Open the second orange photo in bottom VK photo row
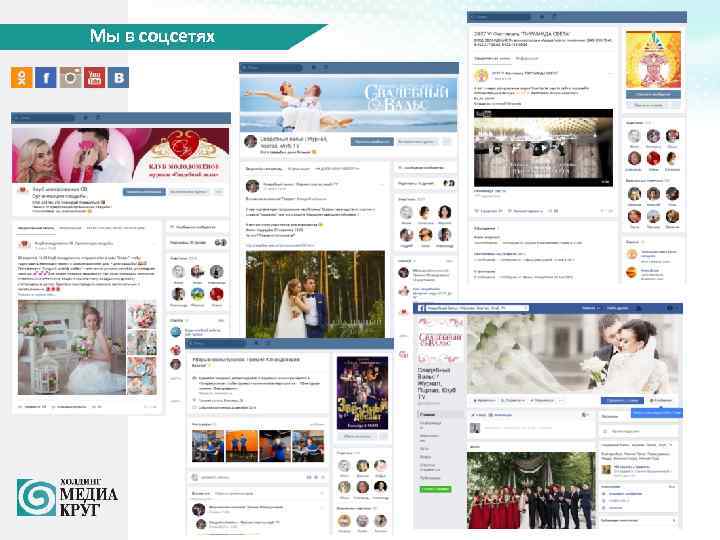 [x=242, y=446]
